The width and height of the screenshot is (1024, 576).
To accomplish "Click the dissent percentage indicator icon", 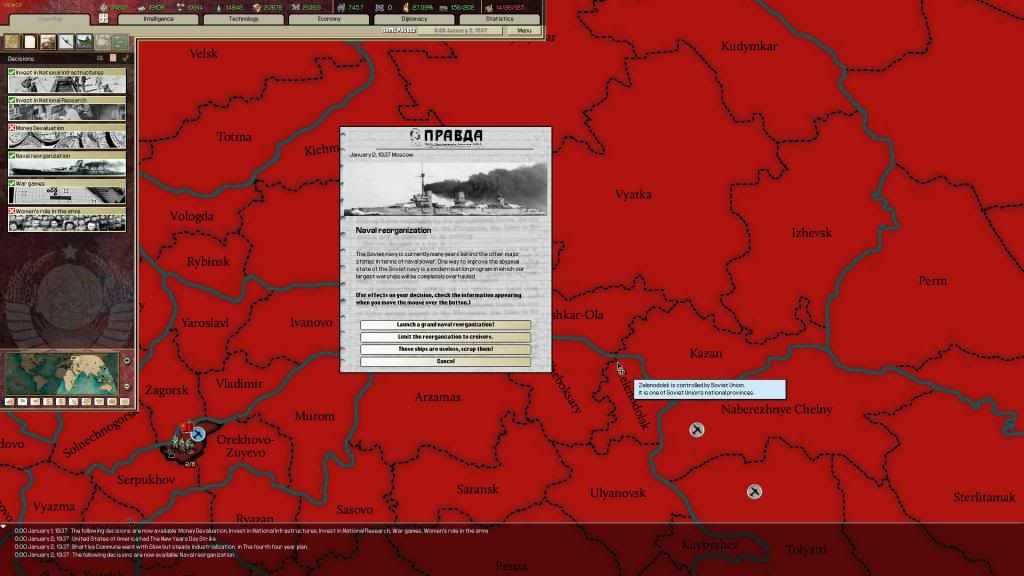I will point(406,5).
